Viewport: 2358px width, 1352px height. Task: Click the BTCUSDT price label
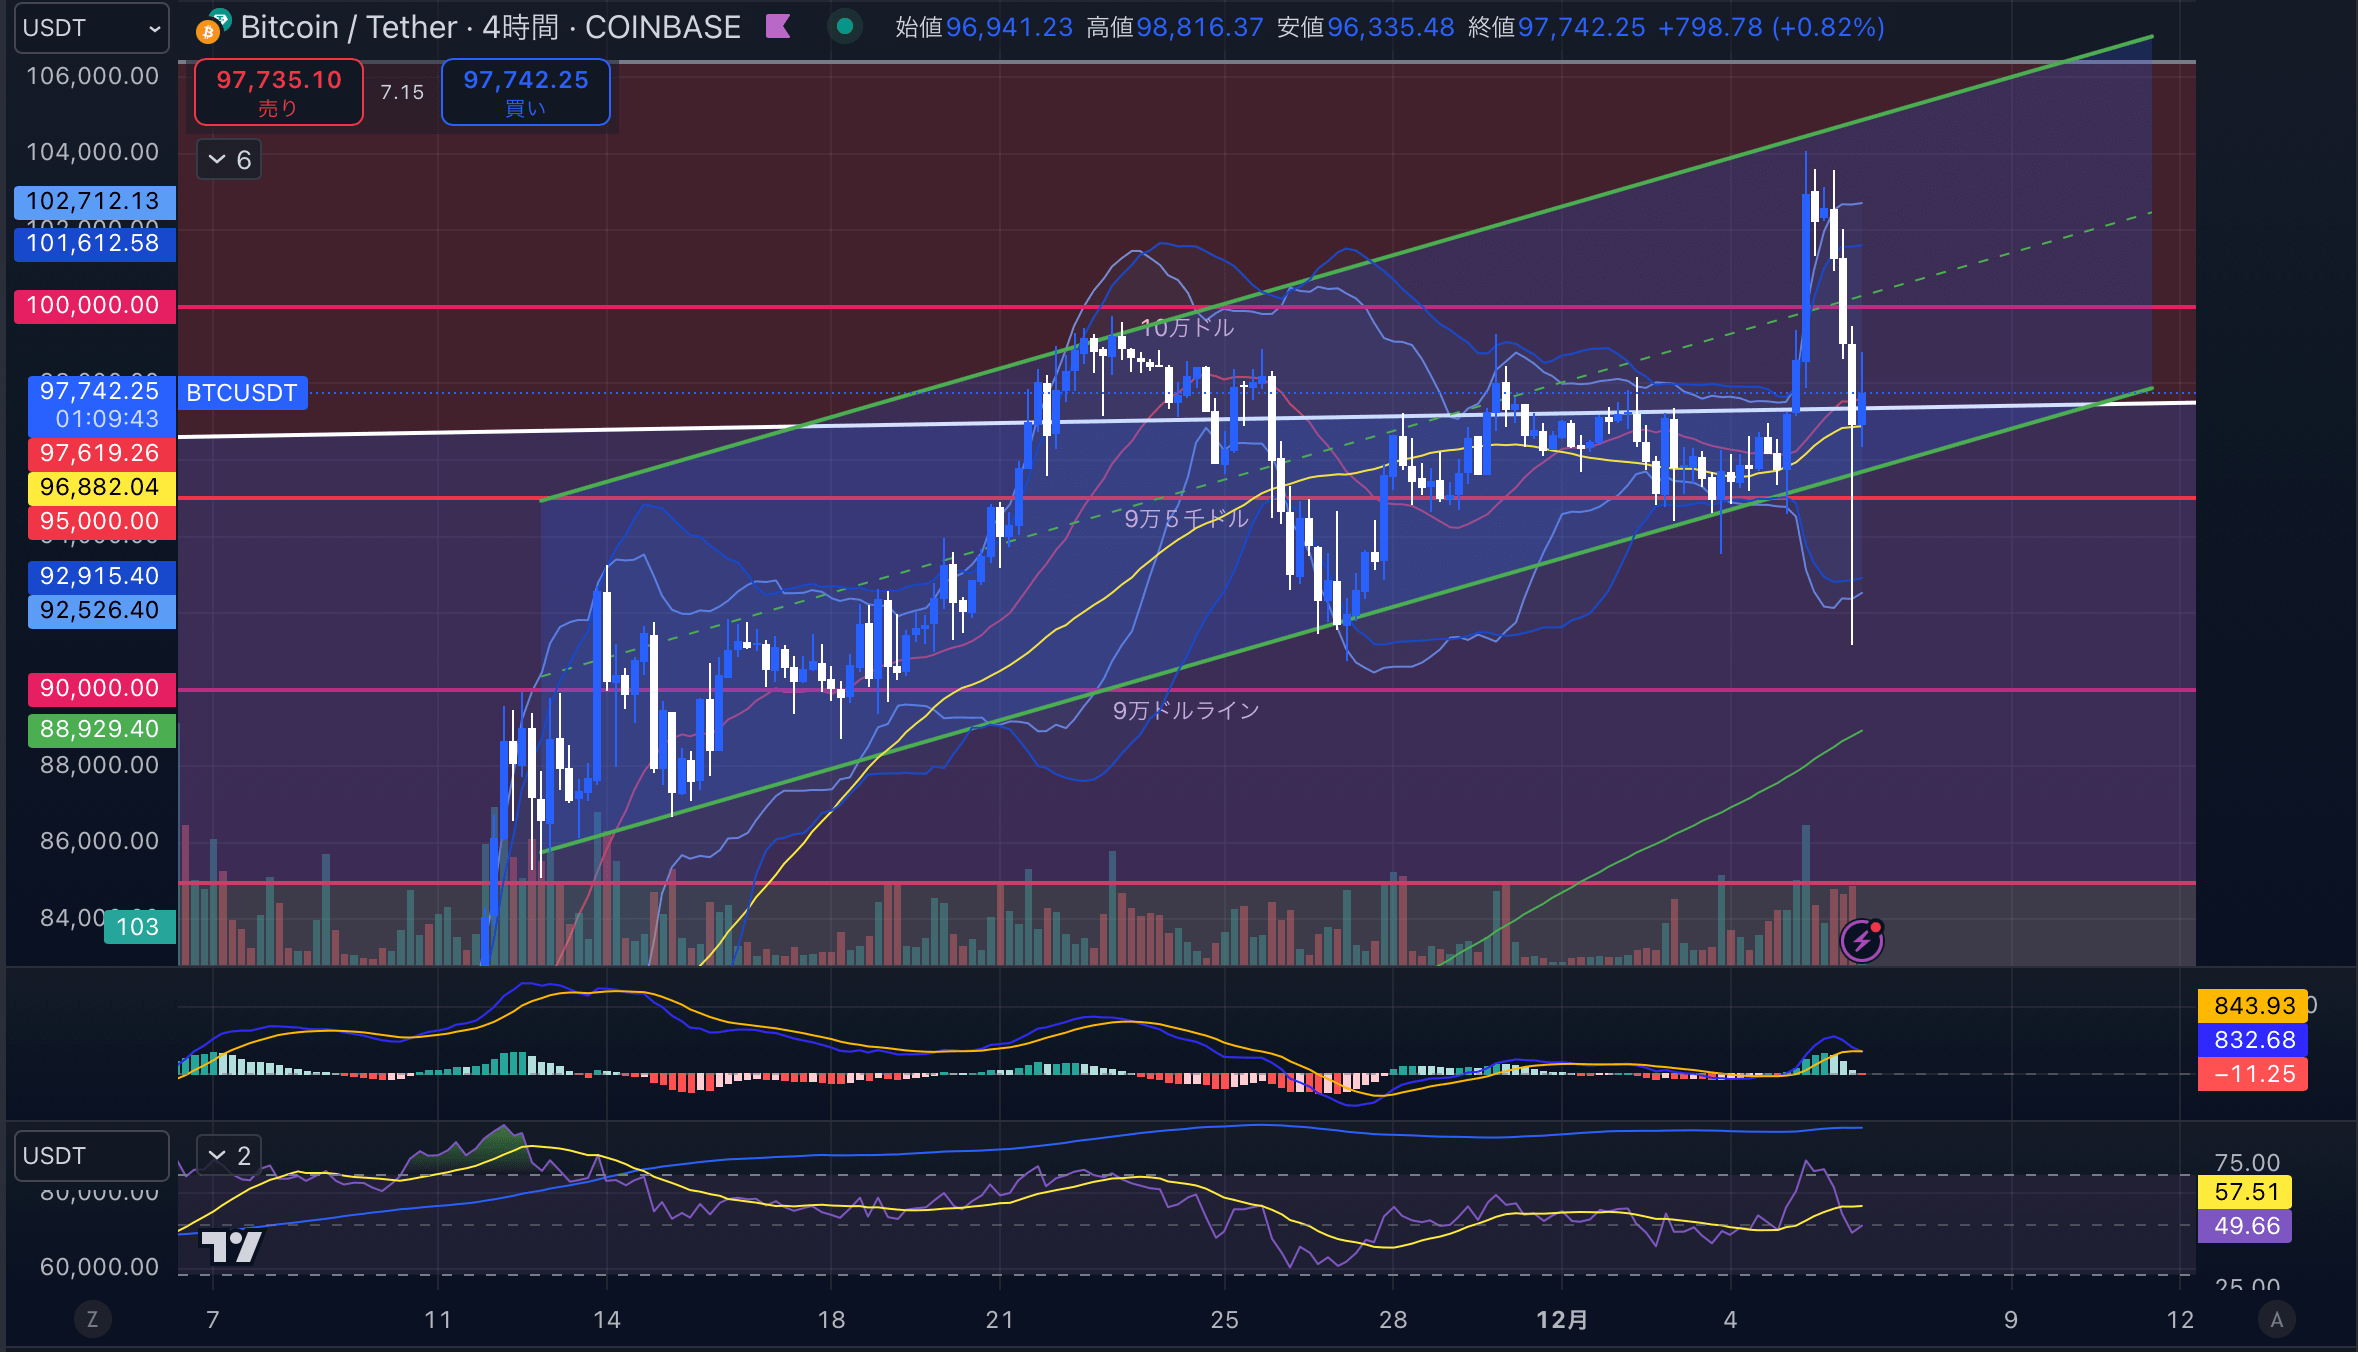pos(242,393)
